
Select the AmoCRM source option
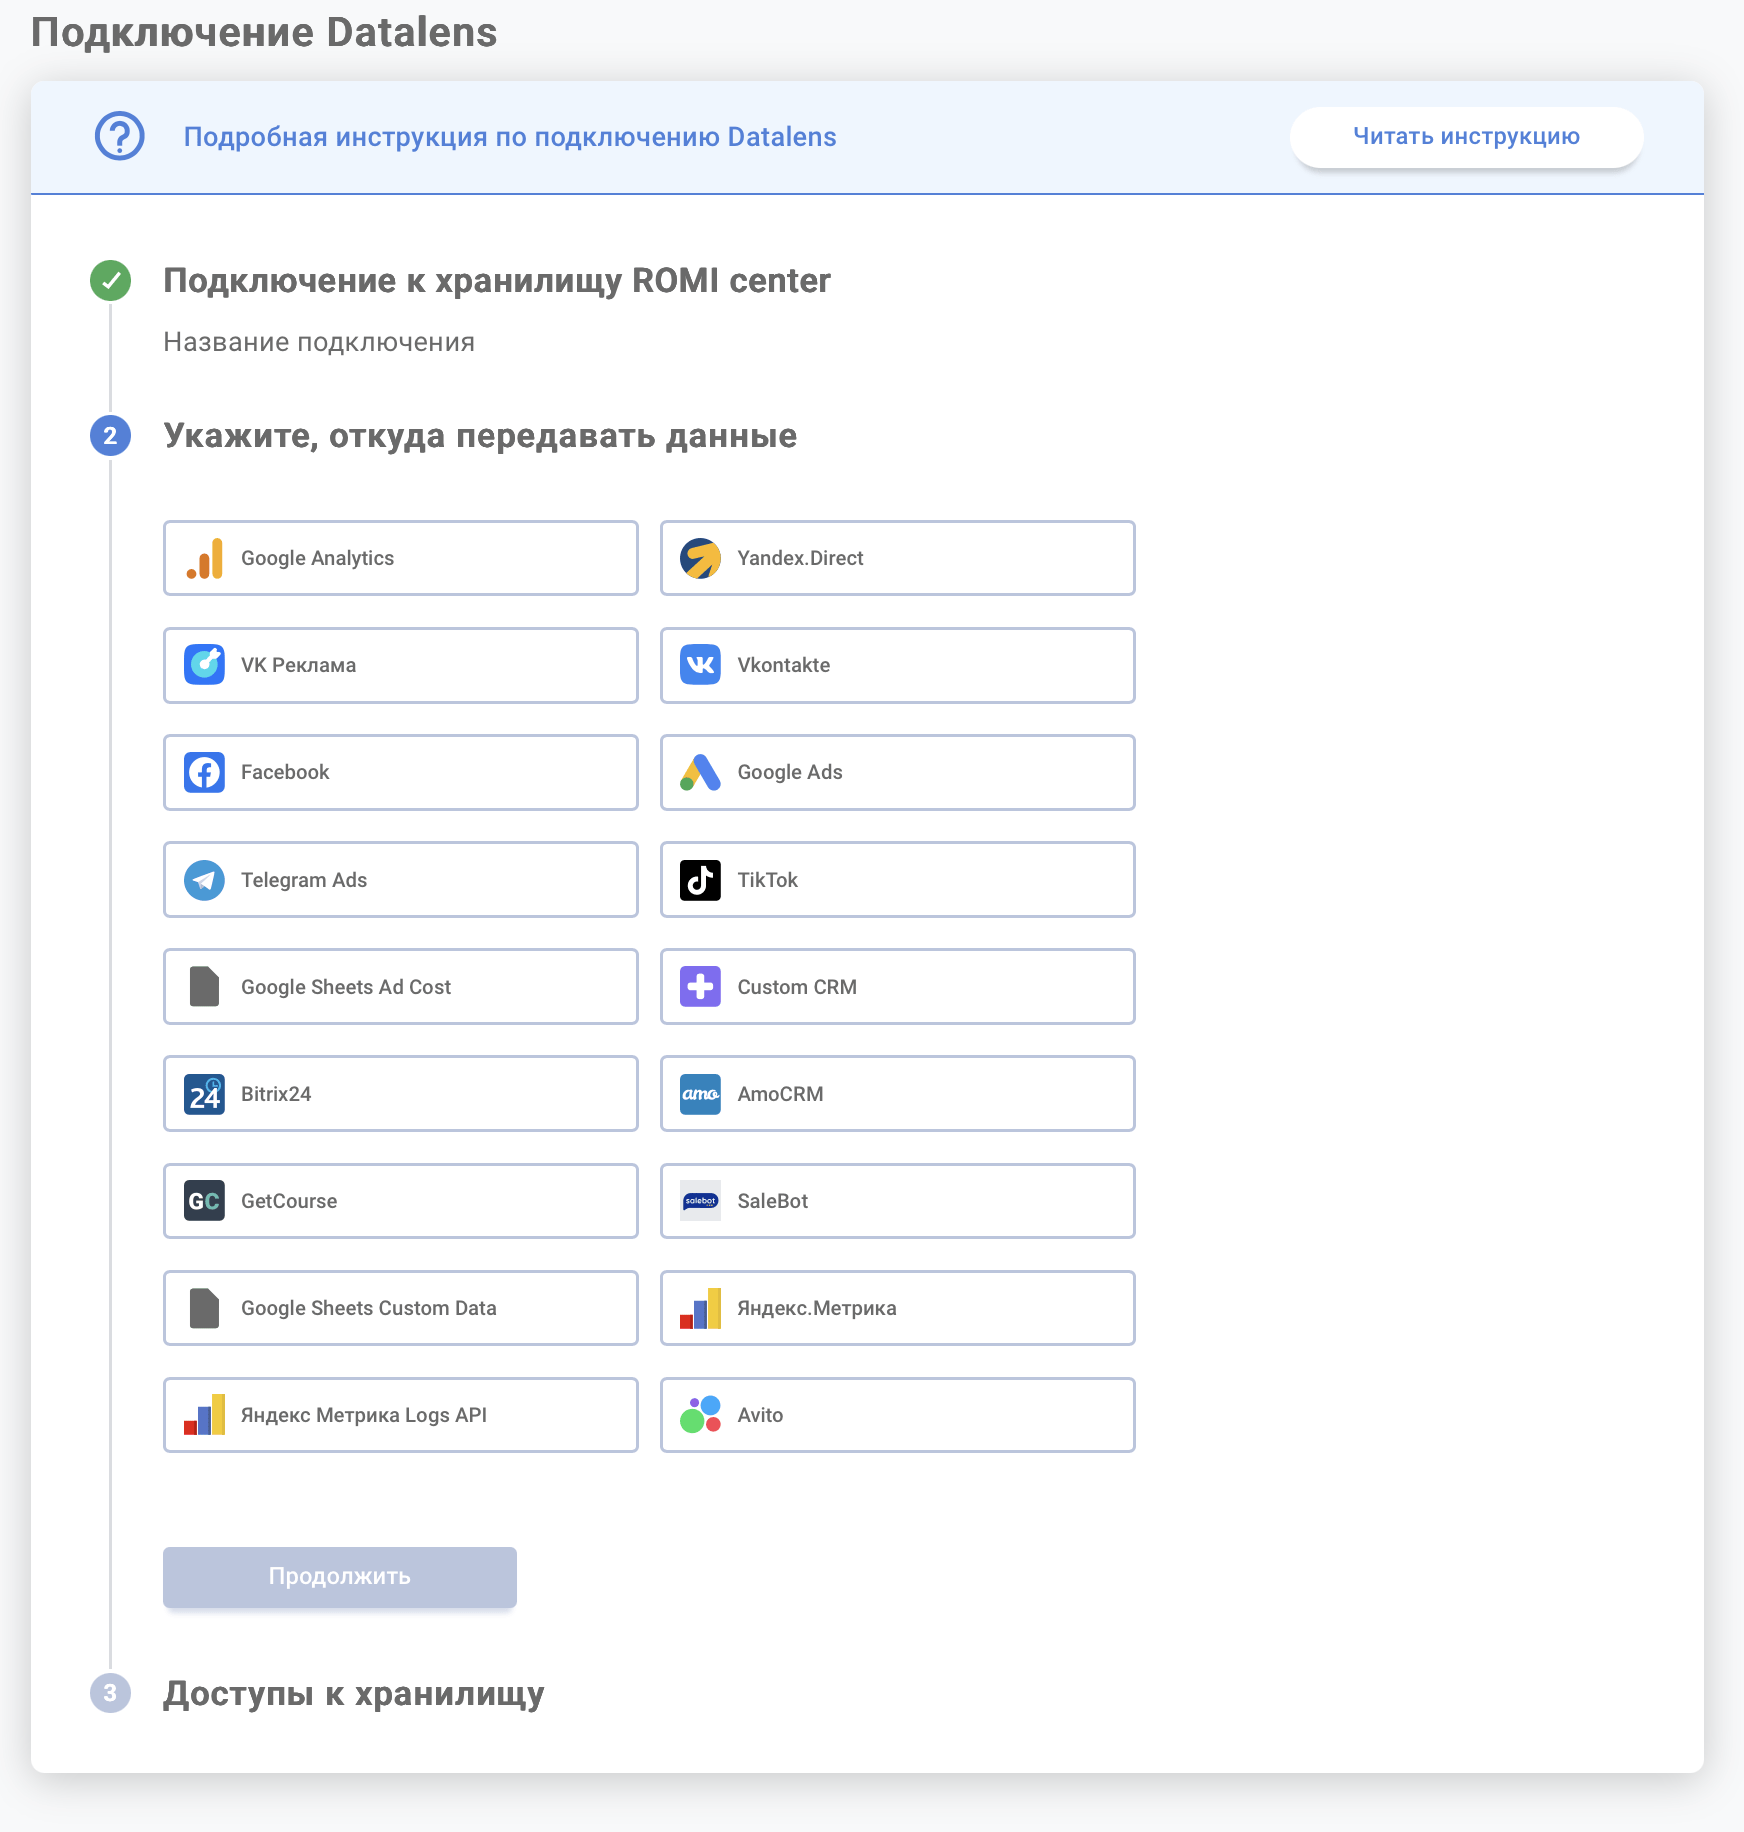click(897, 1094)
